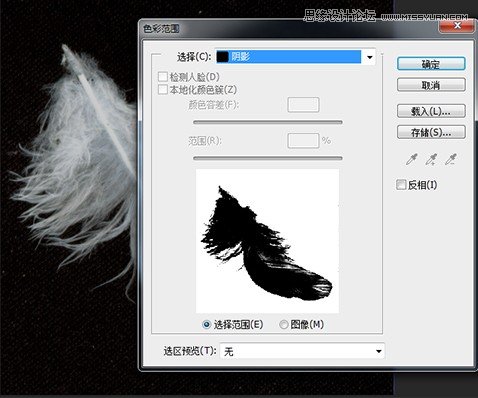This screenshot has height=398, width=478.
Task: Open the 载入(L)... load dialog
Action: tap(431, 111)
